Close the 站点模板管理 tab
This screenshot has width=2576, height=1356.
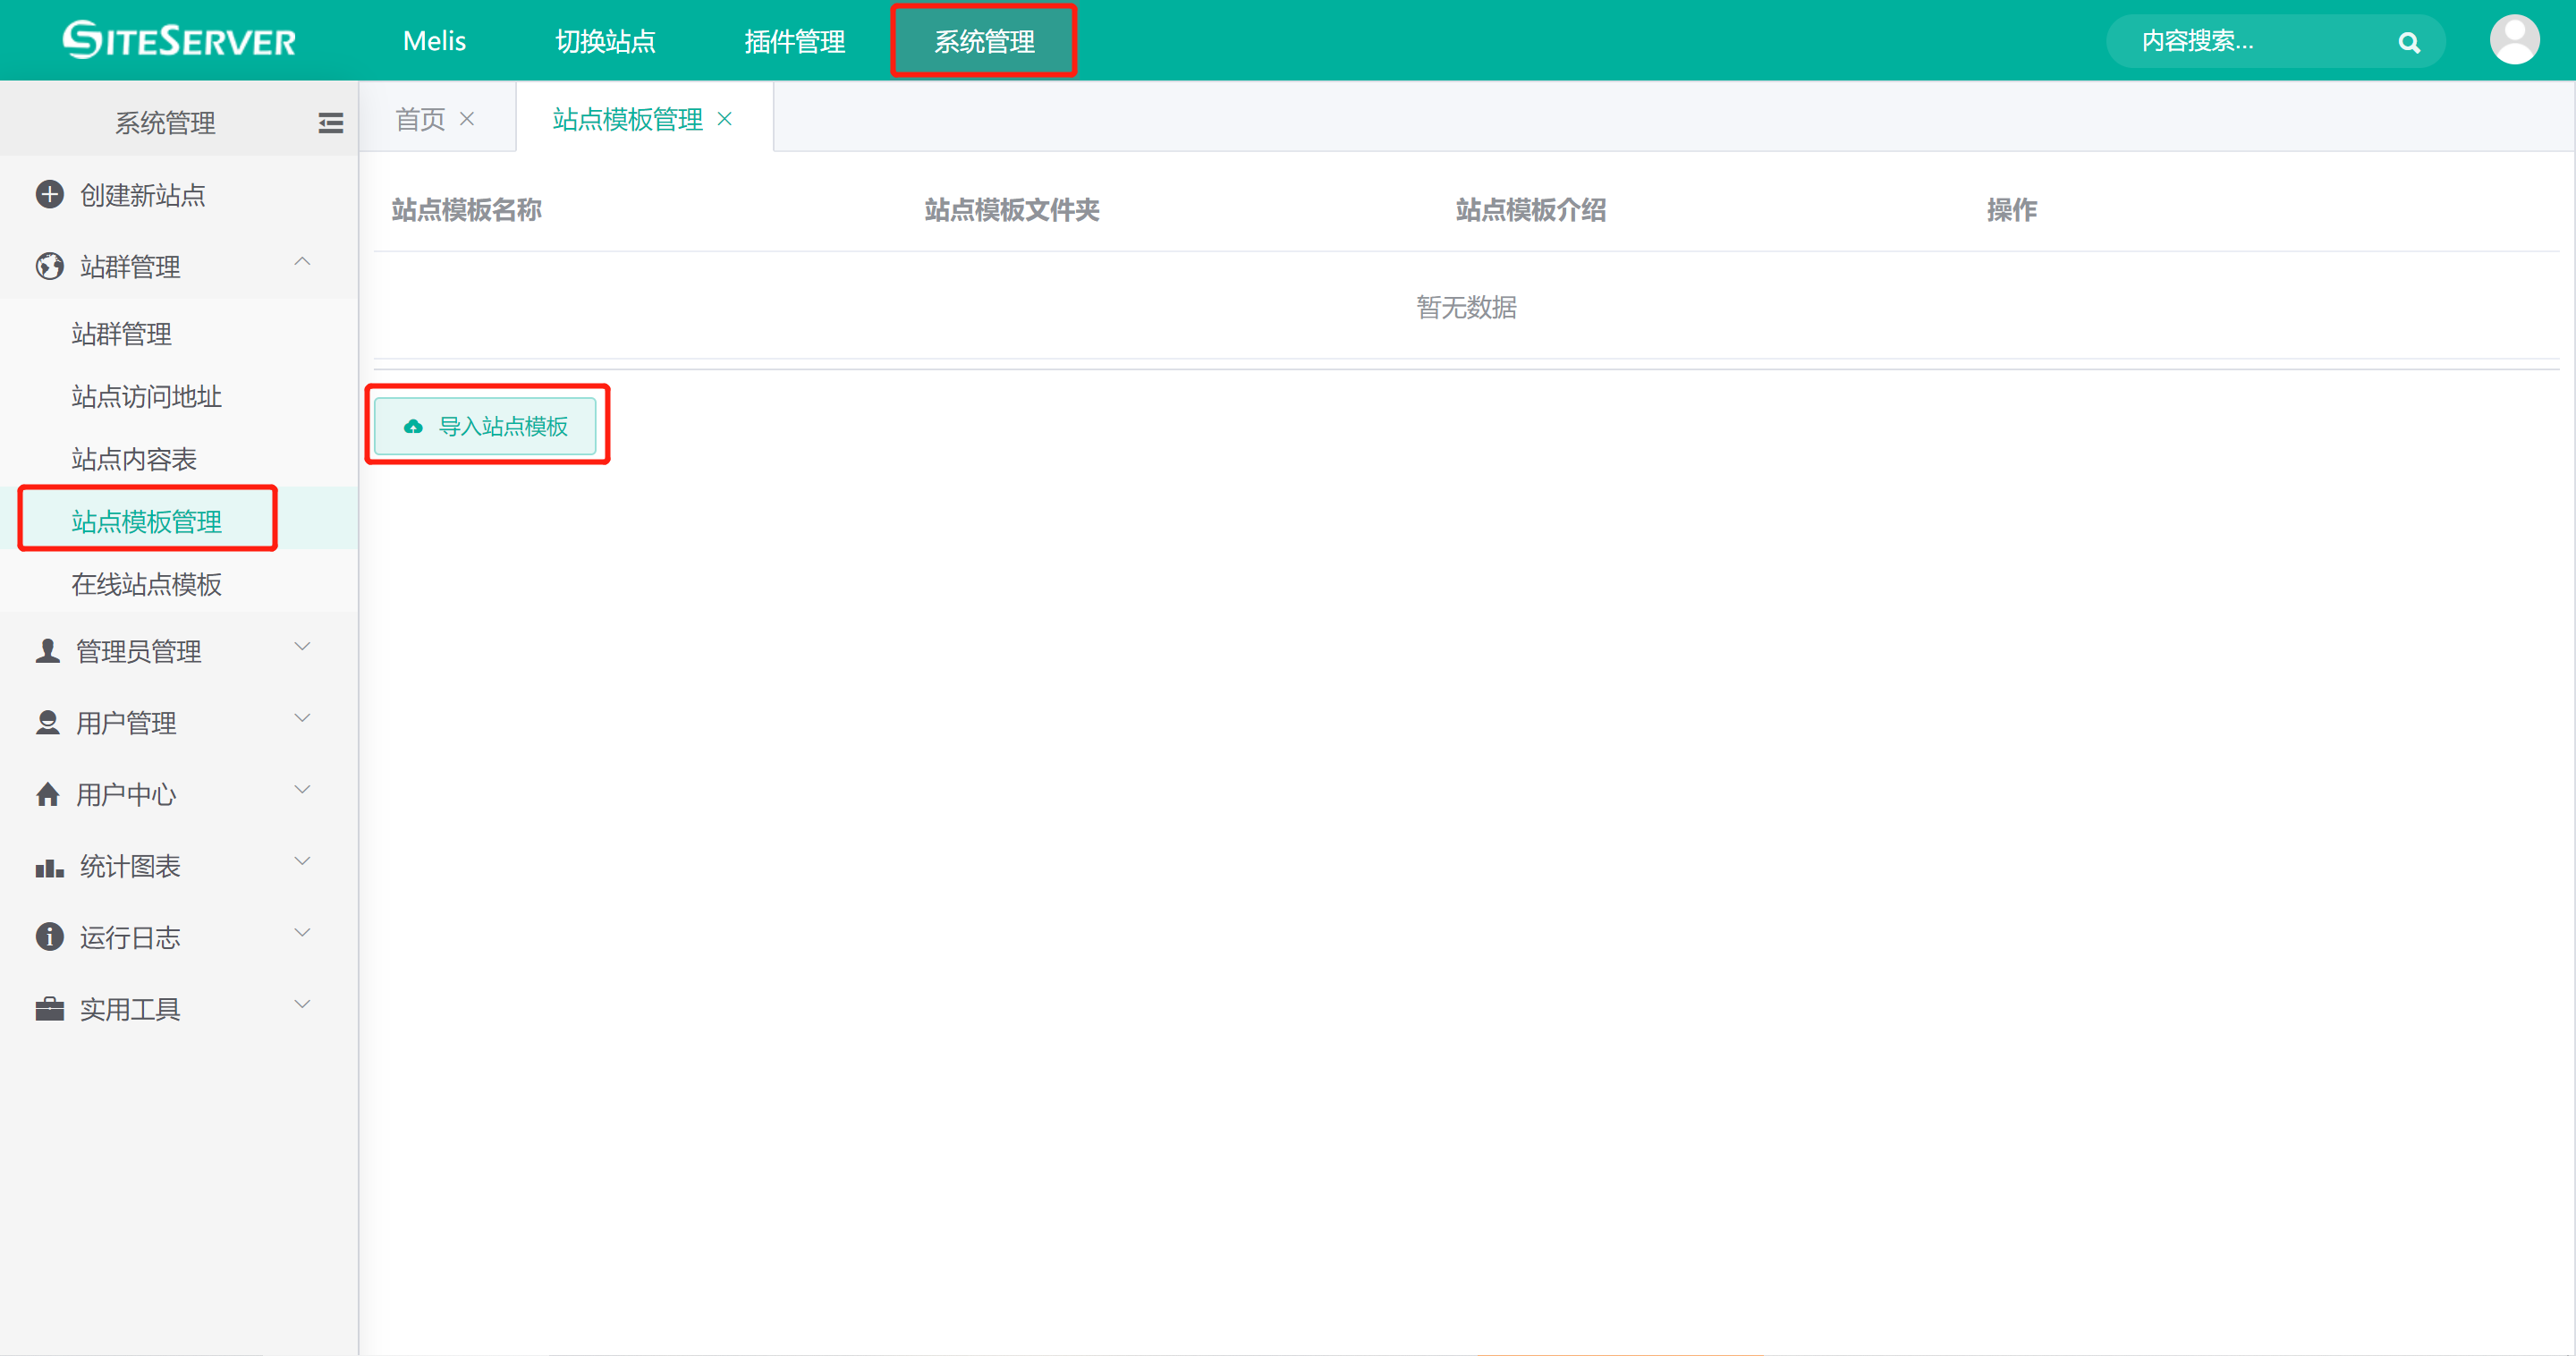click(725, 119)
